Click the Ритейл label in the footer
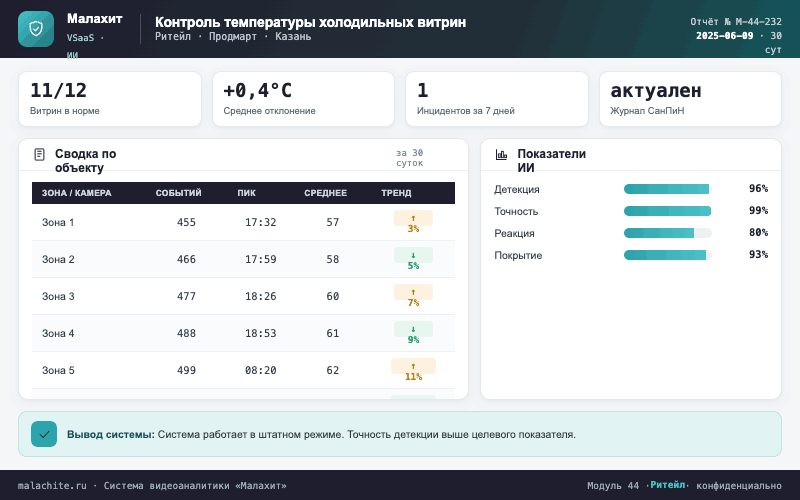The width and height of the screenshot is (800, 500). (668, 485)
